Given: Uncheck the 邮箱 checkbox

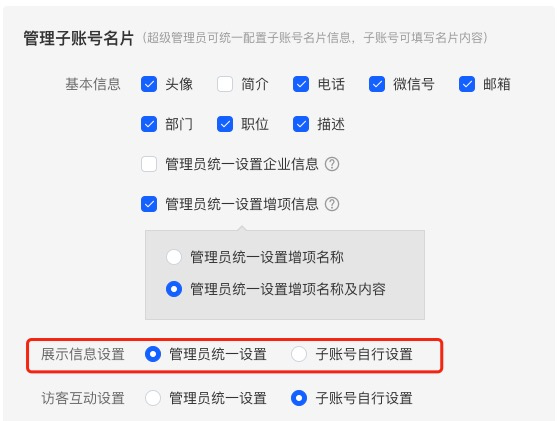Looking at the screenshot, I should click(x=467, y=84).
